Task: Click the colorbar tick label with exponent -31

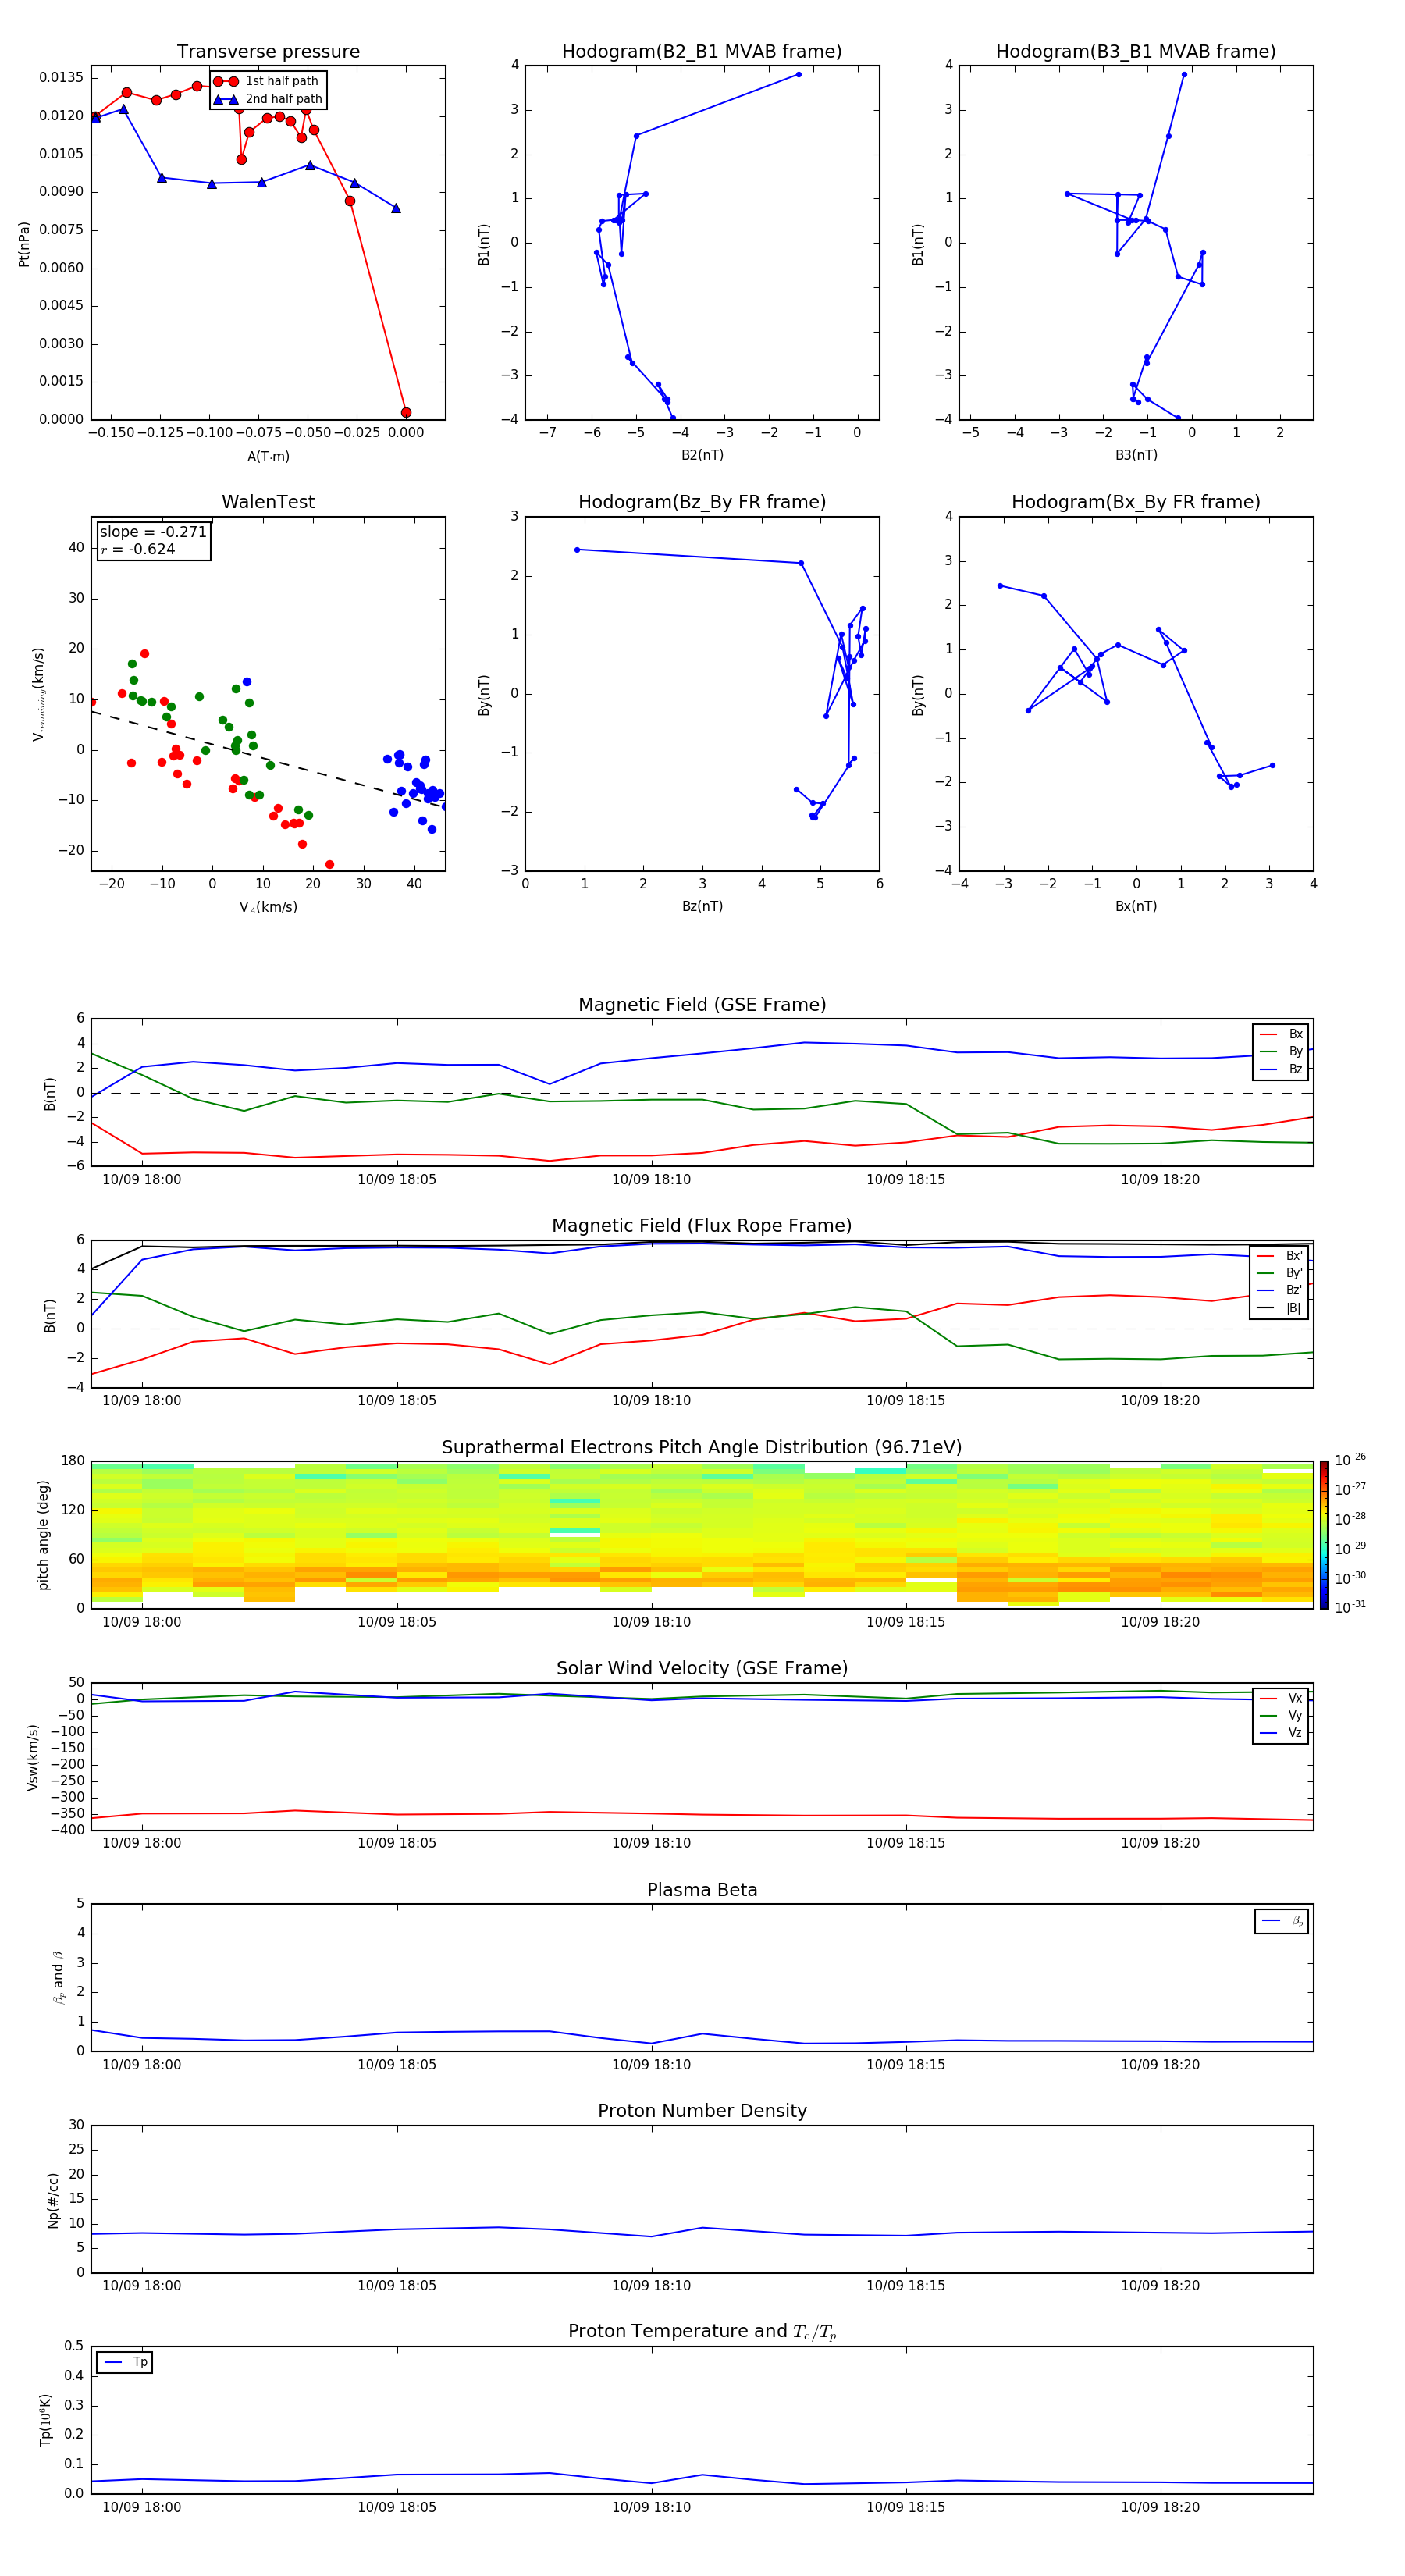Action: click(x=1350, y=1607)
